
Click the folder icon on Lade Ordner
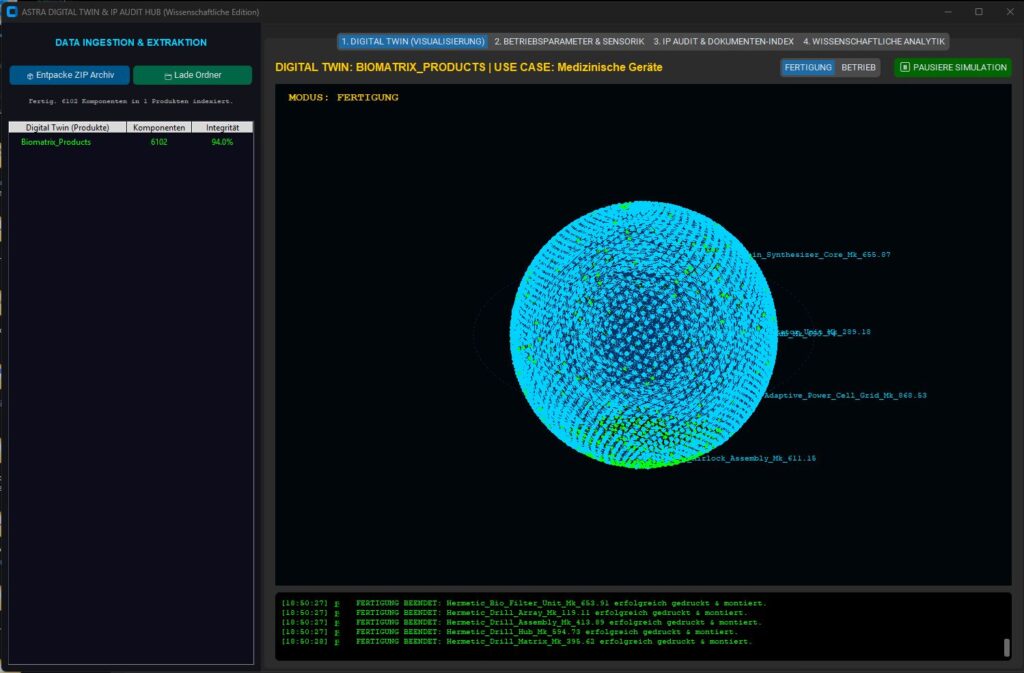[167, 75]
